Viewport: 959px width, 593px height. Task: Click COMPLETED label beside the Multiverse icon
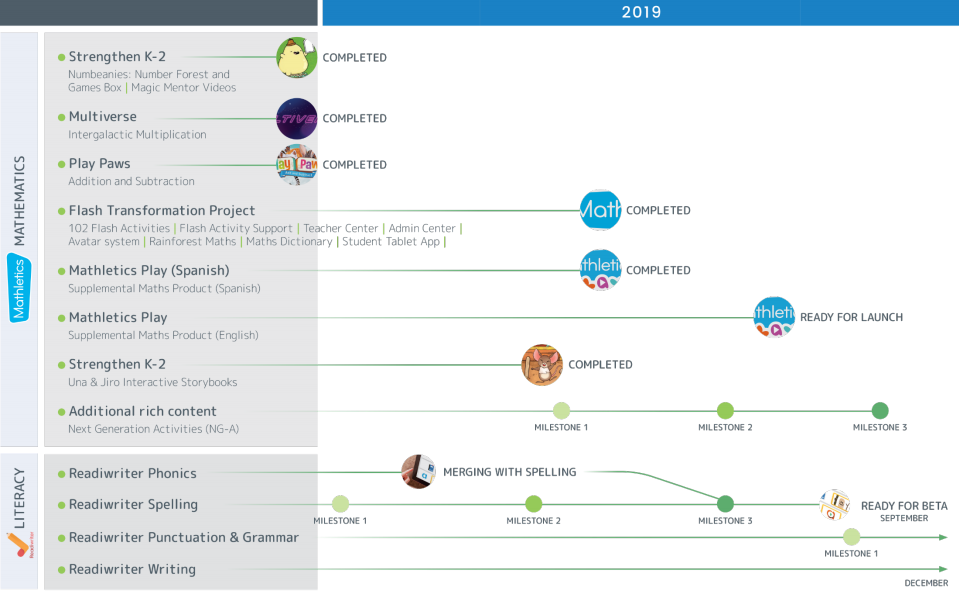pyautogui.click(x=355, y=119)
